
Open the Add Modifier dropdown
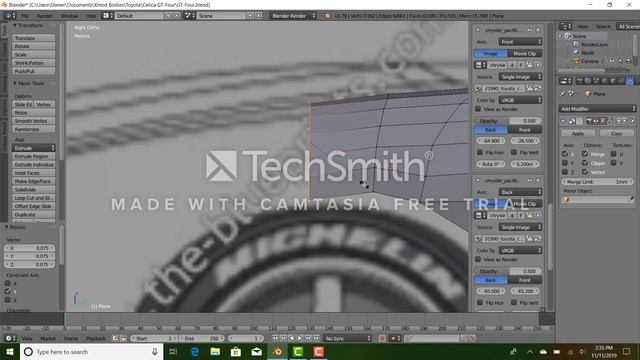pos(598,109)
